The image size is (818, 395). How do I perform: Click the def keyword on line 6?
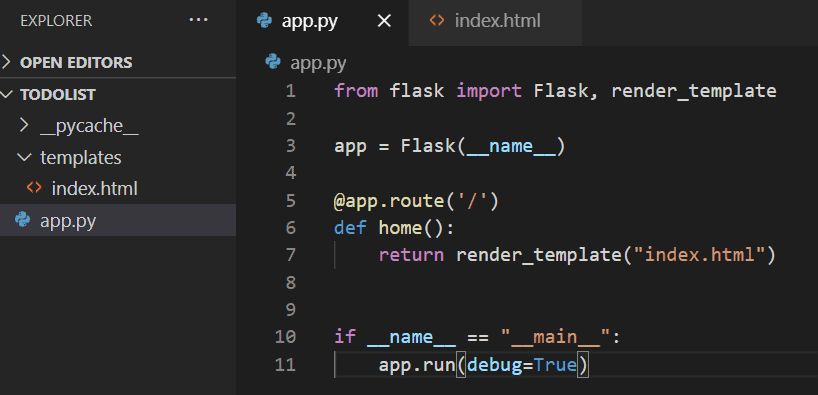pos(351,228)
